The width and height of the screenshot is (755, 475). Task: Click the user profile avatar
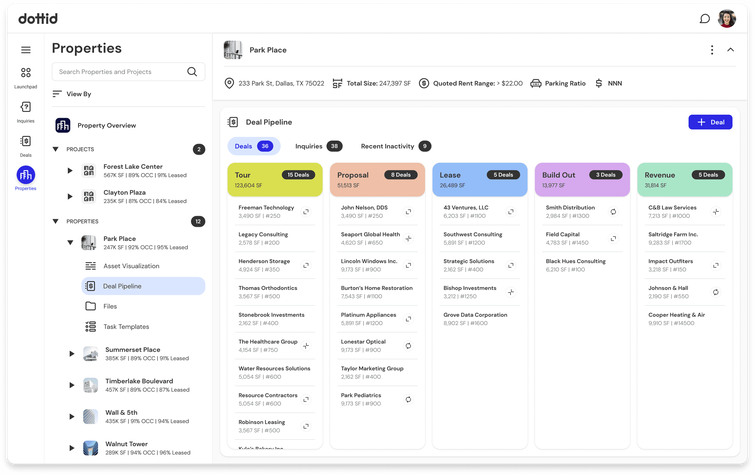point(727,18)
